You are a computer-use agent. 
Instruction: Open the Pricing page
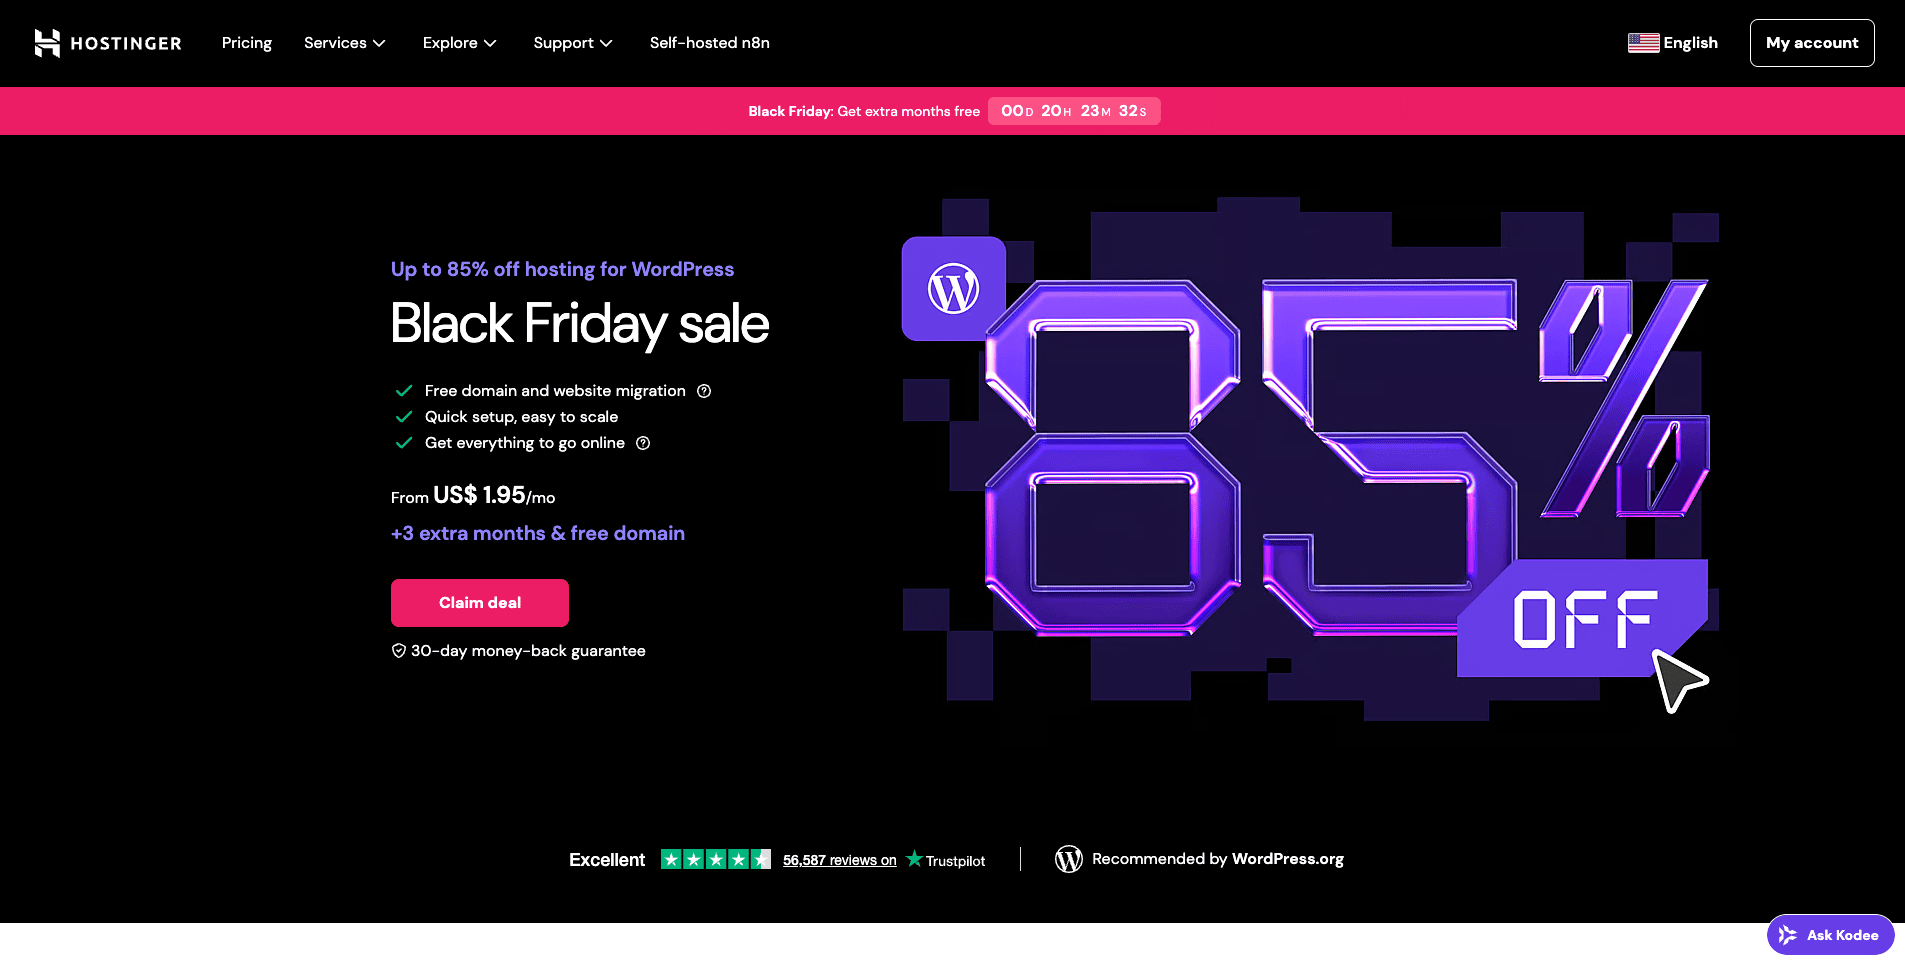click(x=246, y=43)
